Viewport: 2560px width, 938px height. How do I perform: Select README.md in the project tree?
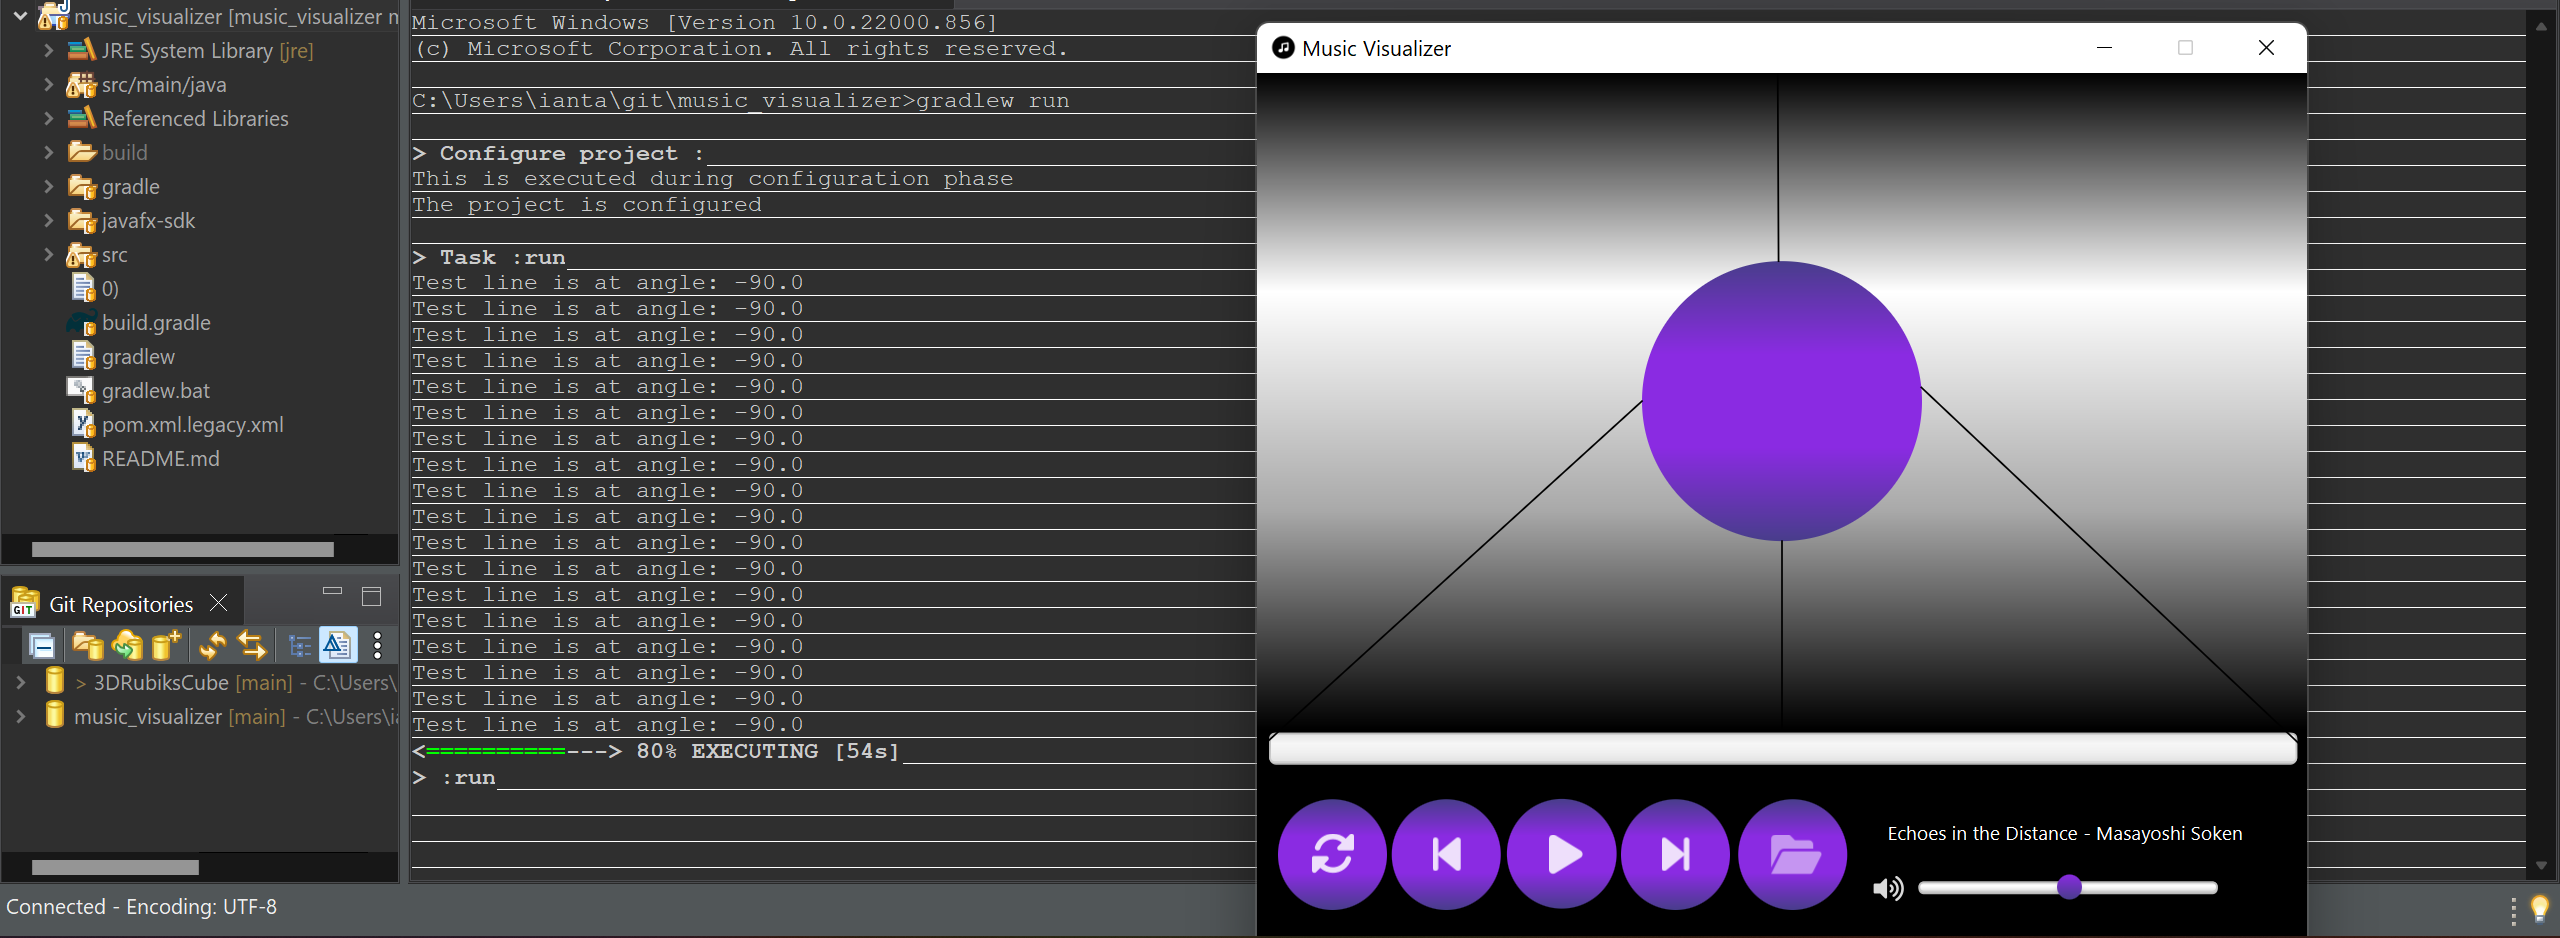pos(161,458)
